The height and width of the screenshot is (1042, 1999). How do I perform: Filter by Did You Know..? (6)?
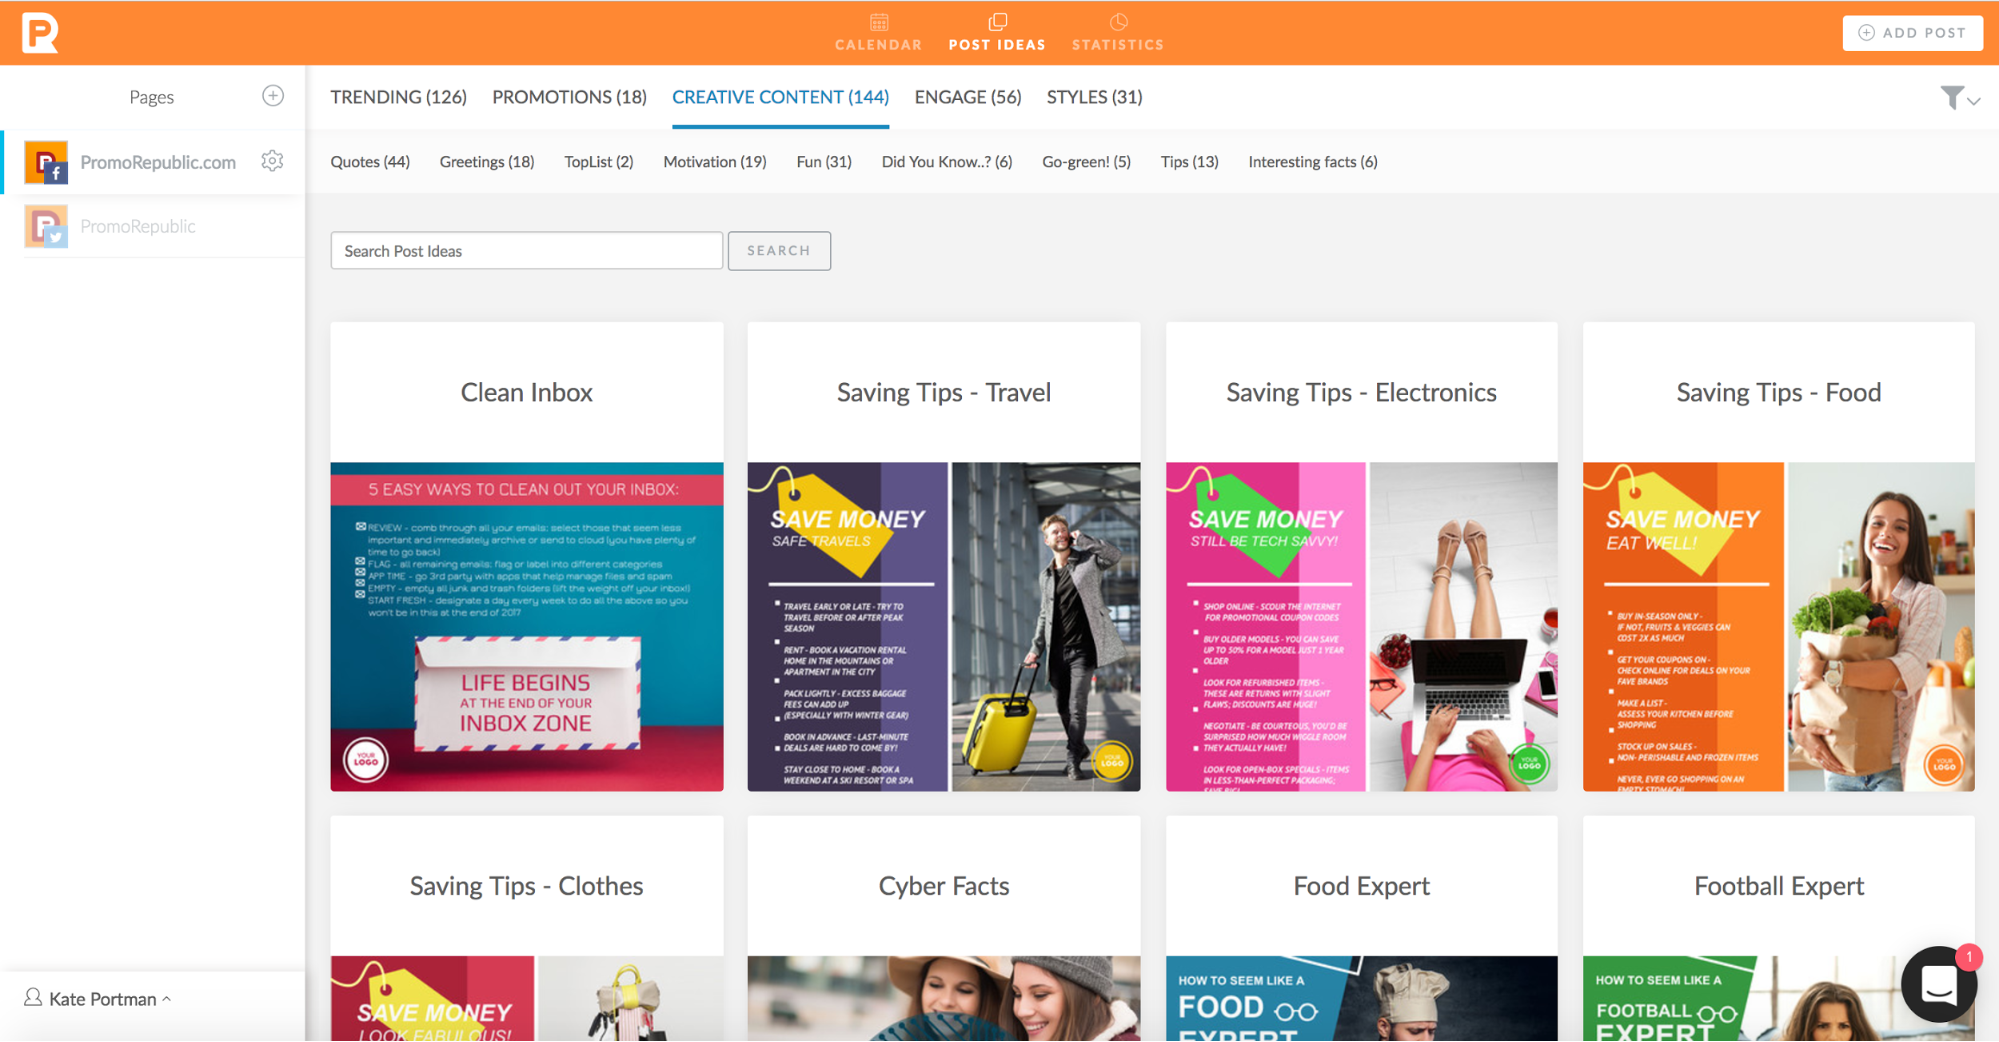point(947,162)
